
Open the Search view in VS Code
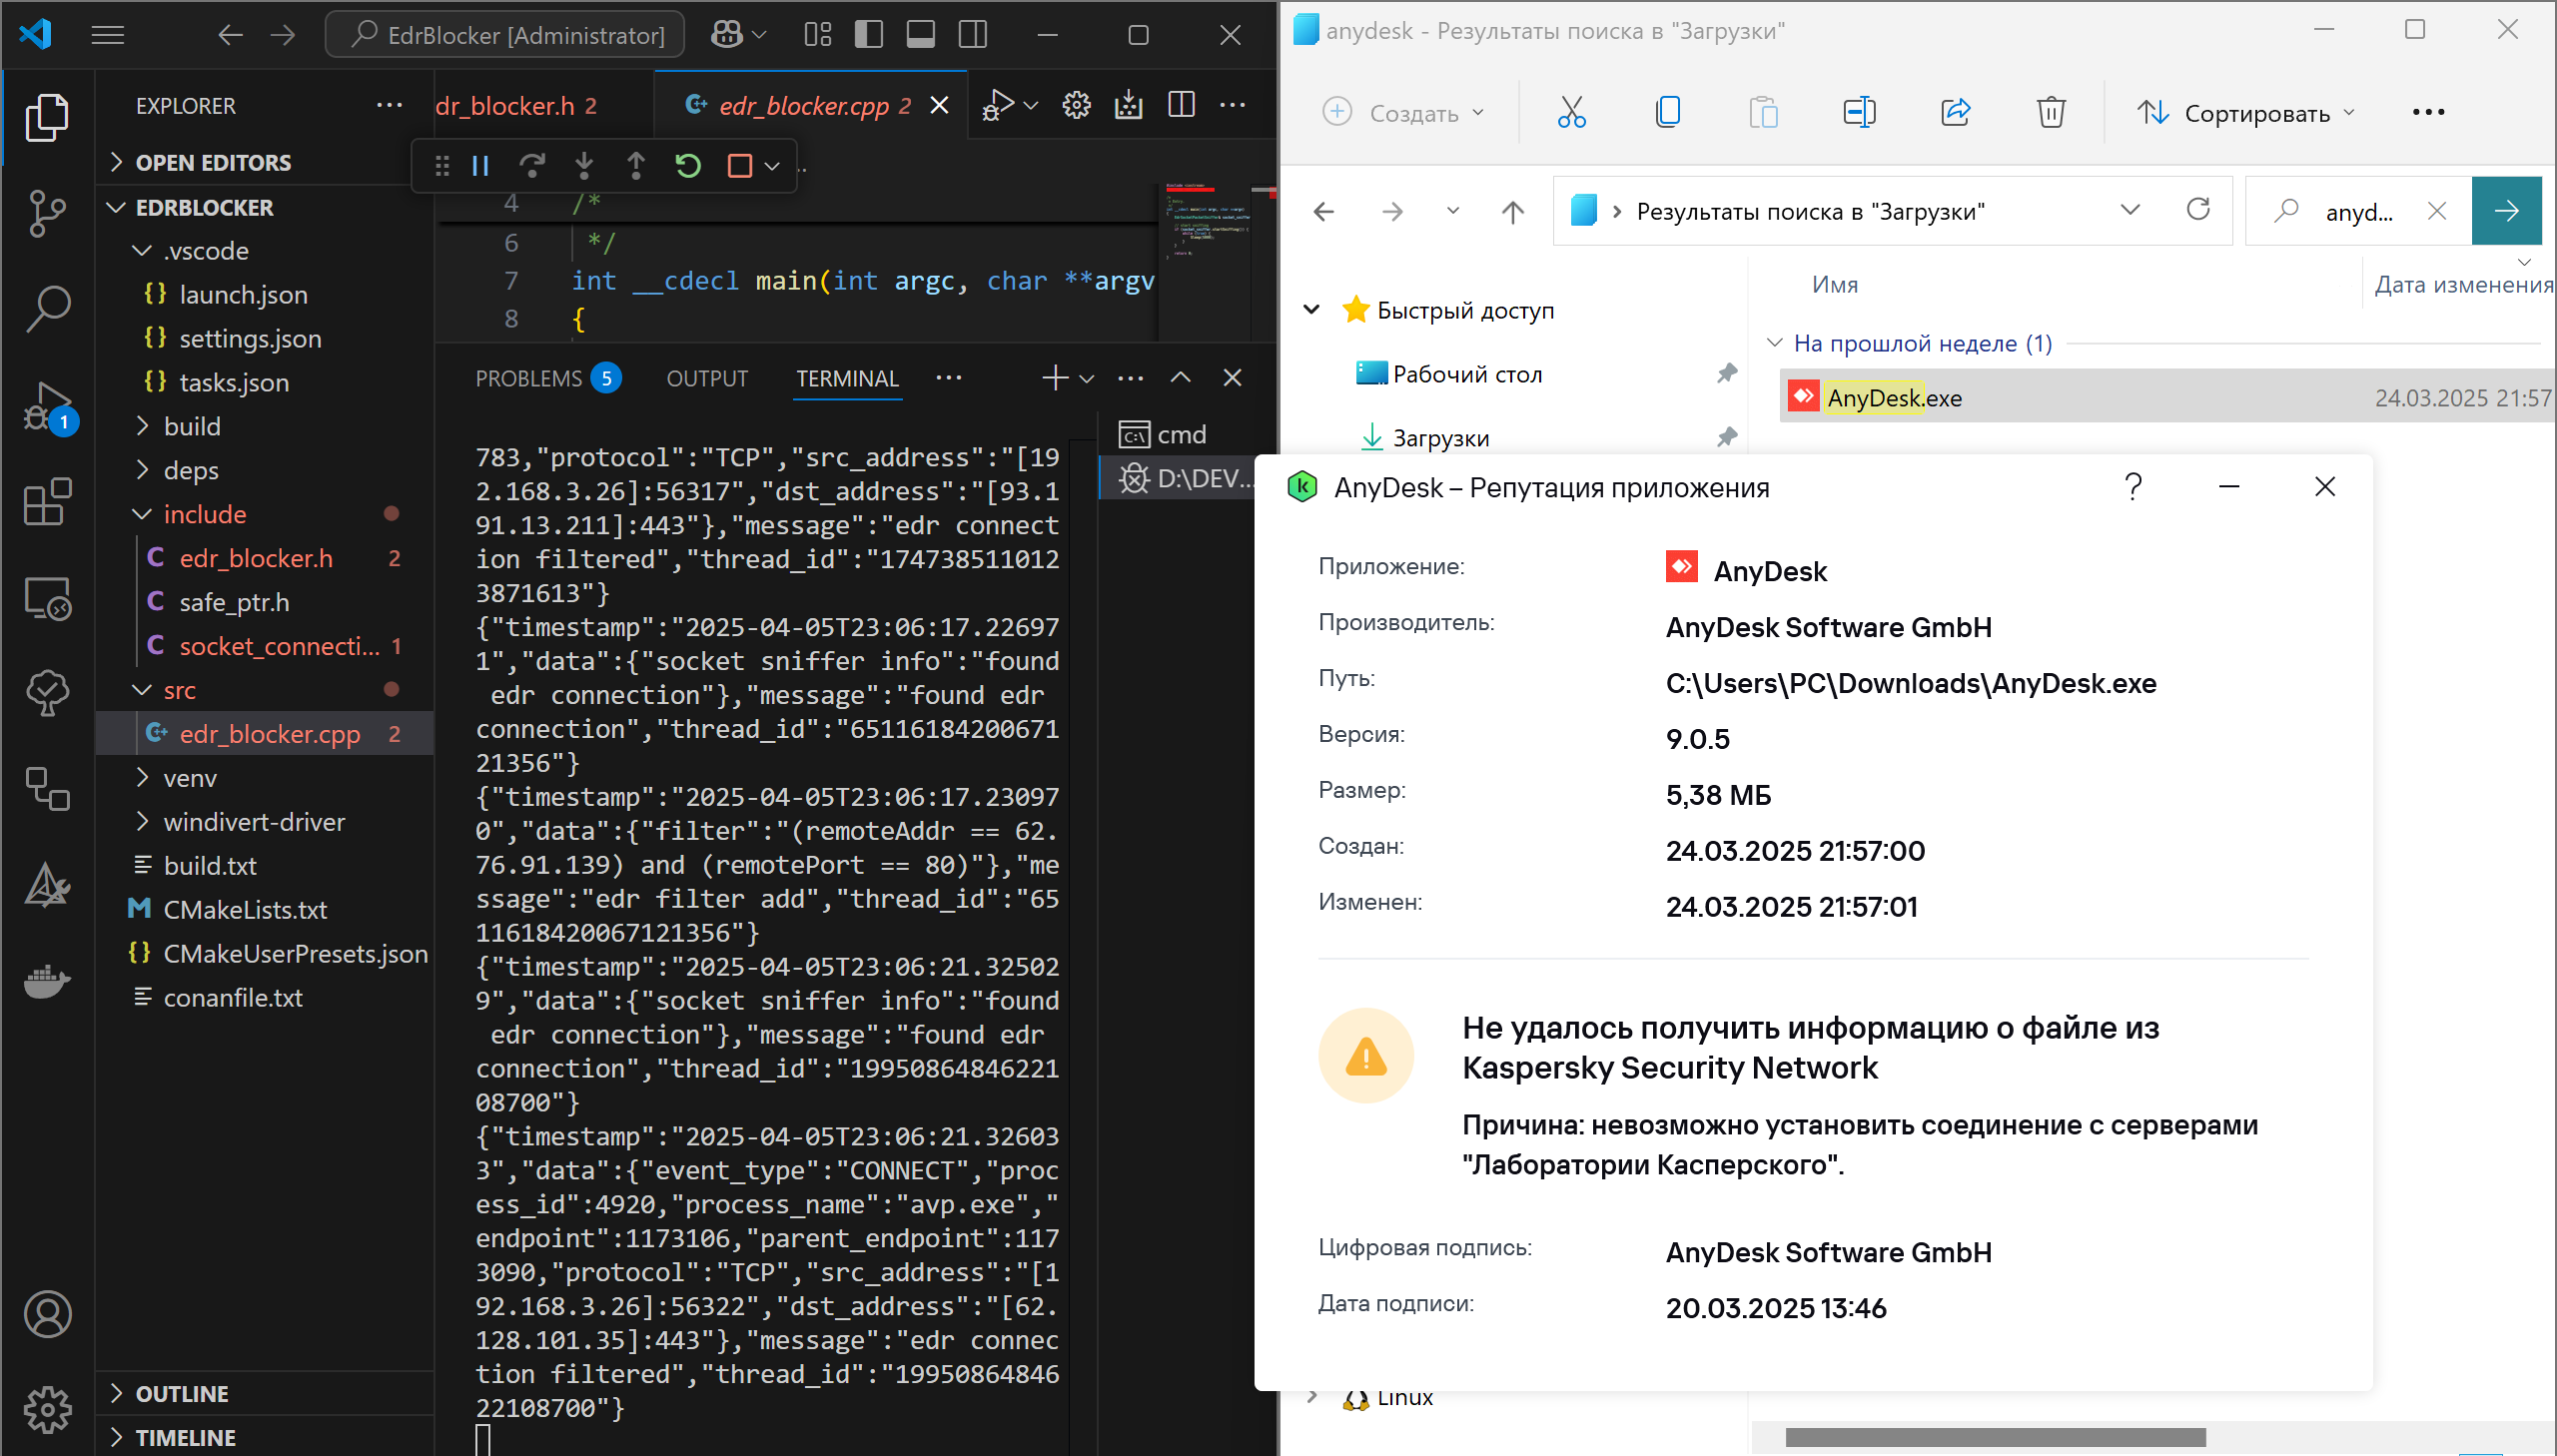click(x=47, y=309)
